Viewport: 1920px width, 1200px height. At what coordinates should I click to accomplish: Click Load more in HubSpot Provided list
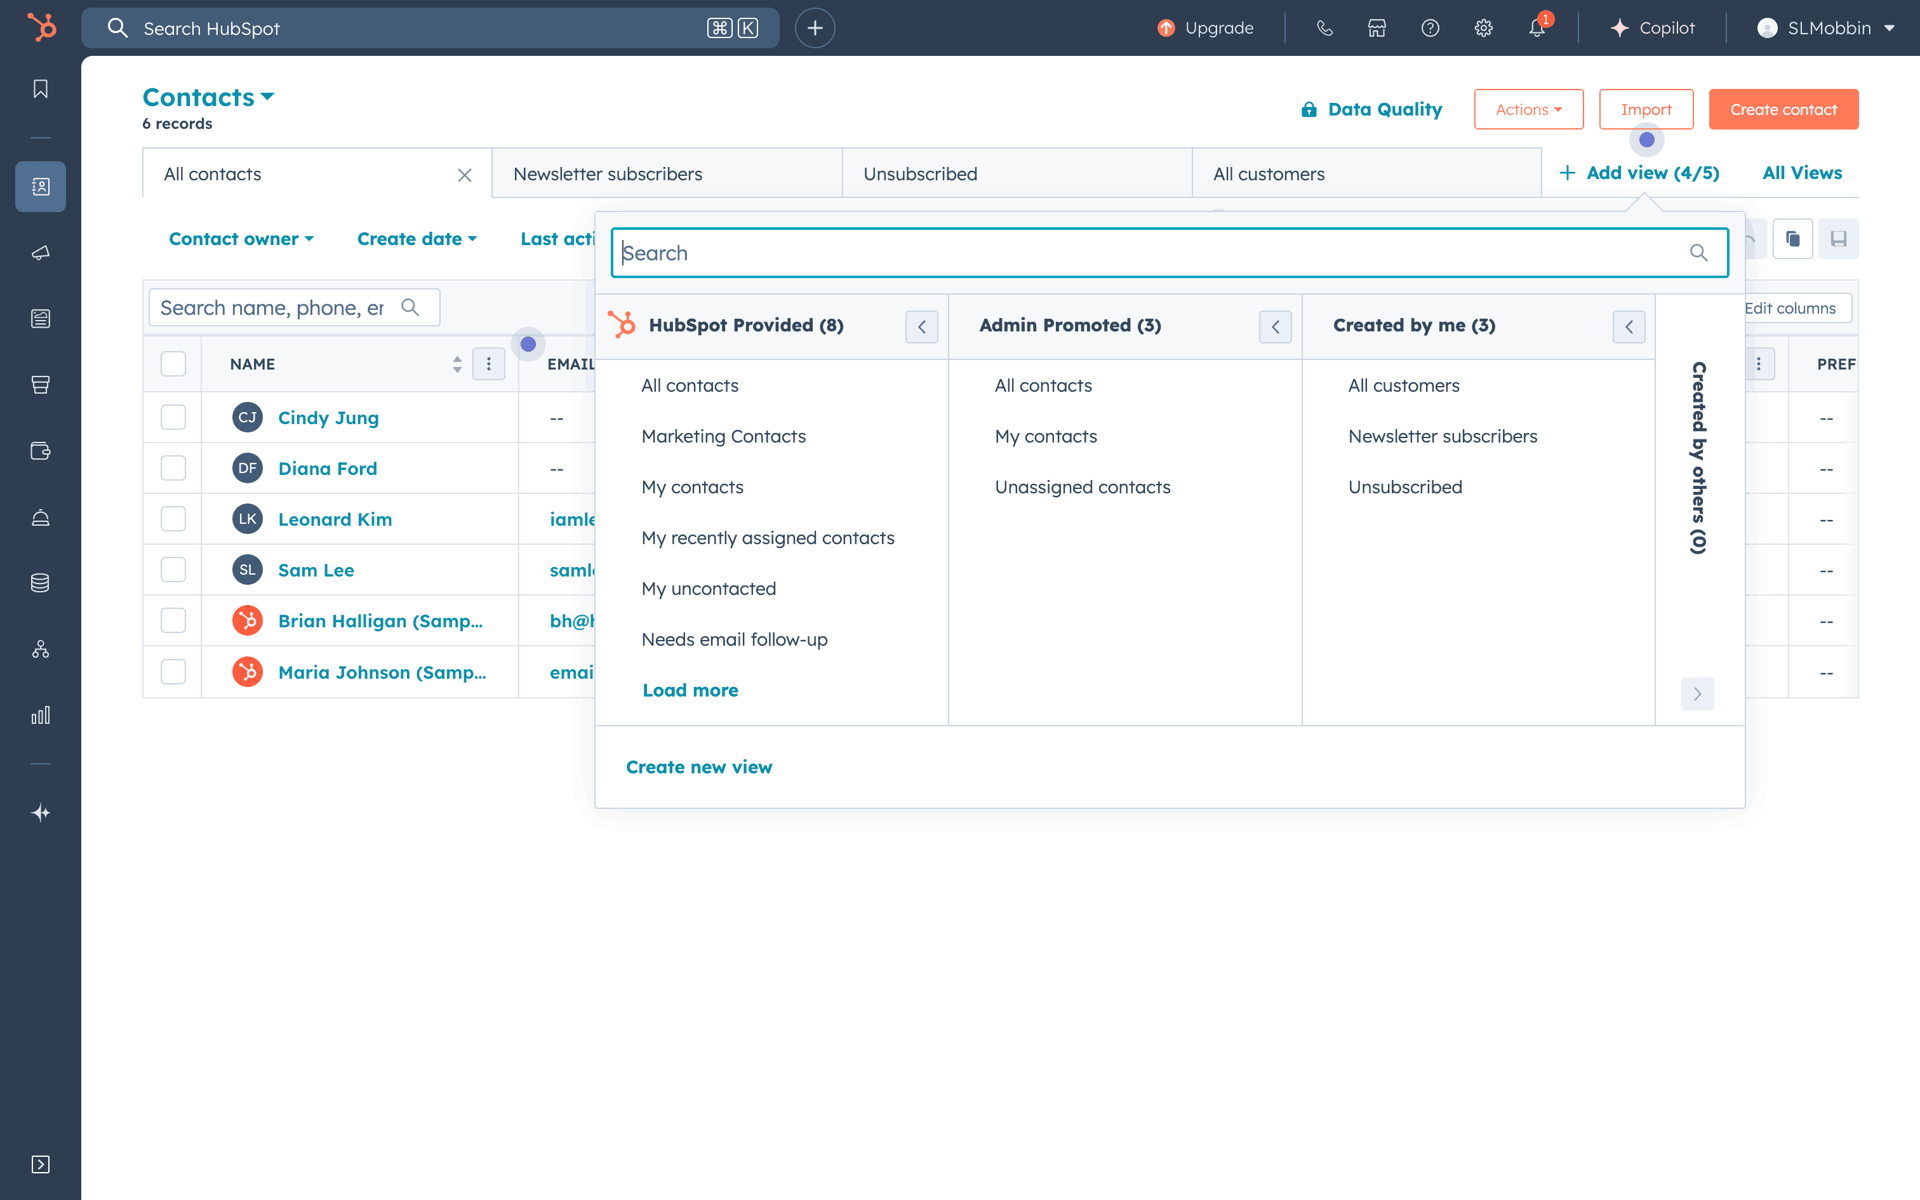(x=690, y=690)
